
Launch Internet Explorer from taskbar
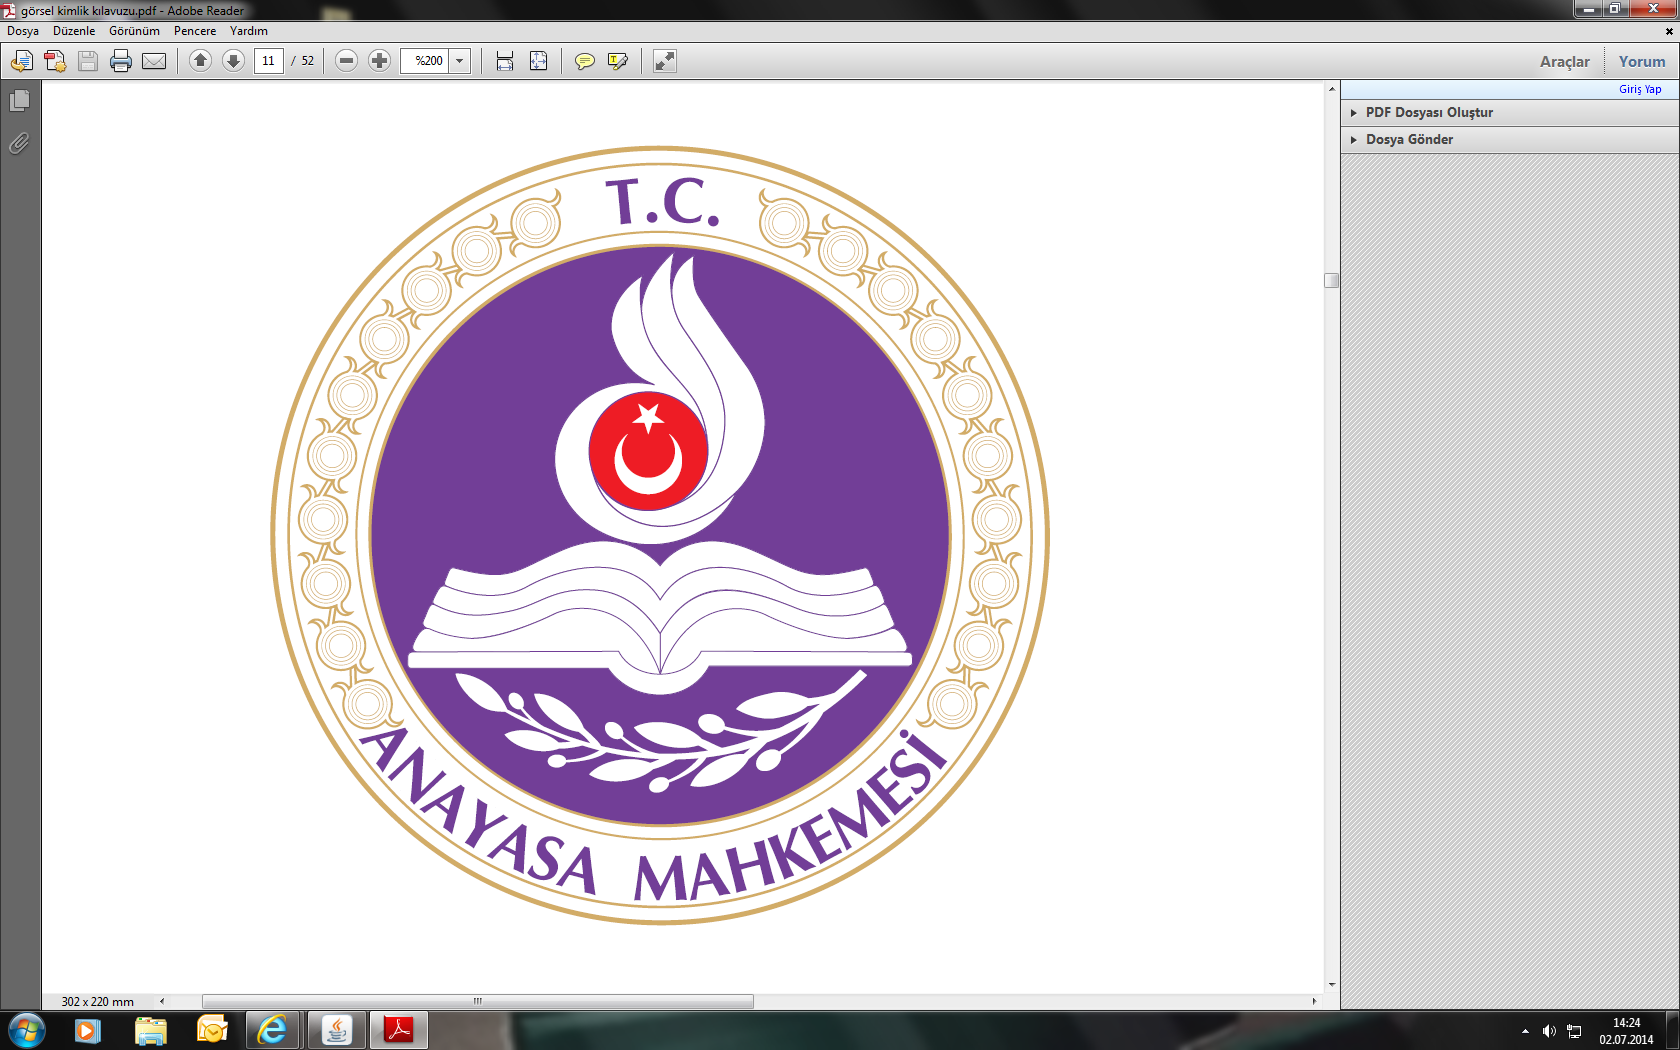point(272,1030)
